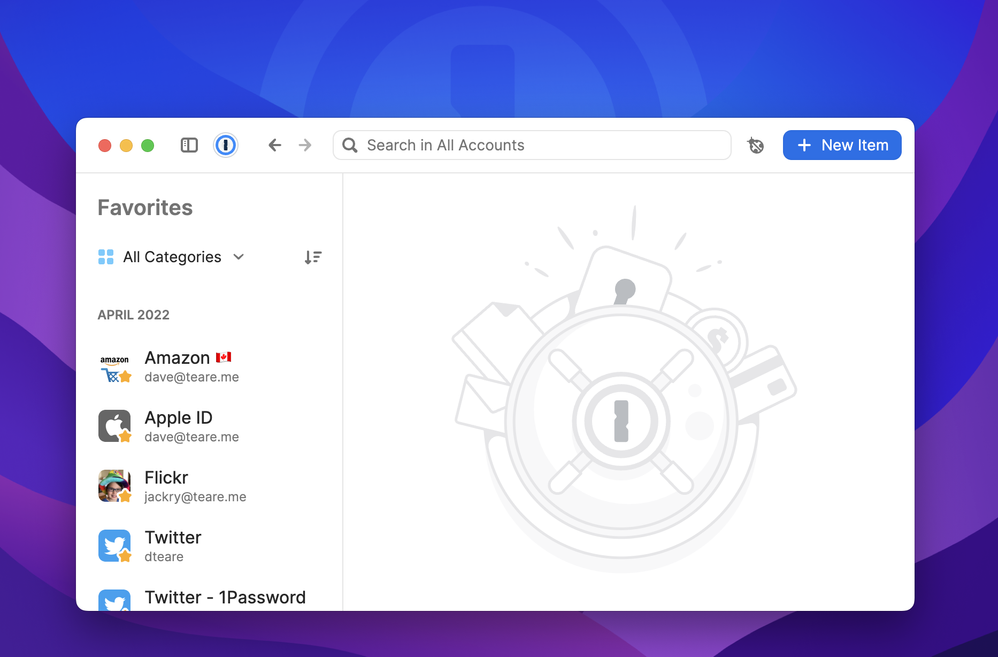The width and height of the screenshot is (998, 657).
Task: Click the New Item button
Action: pos(842,145)
